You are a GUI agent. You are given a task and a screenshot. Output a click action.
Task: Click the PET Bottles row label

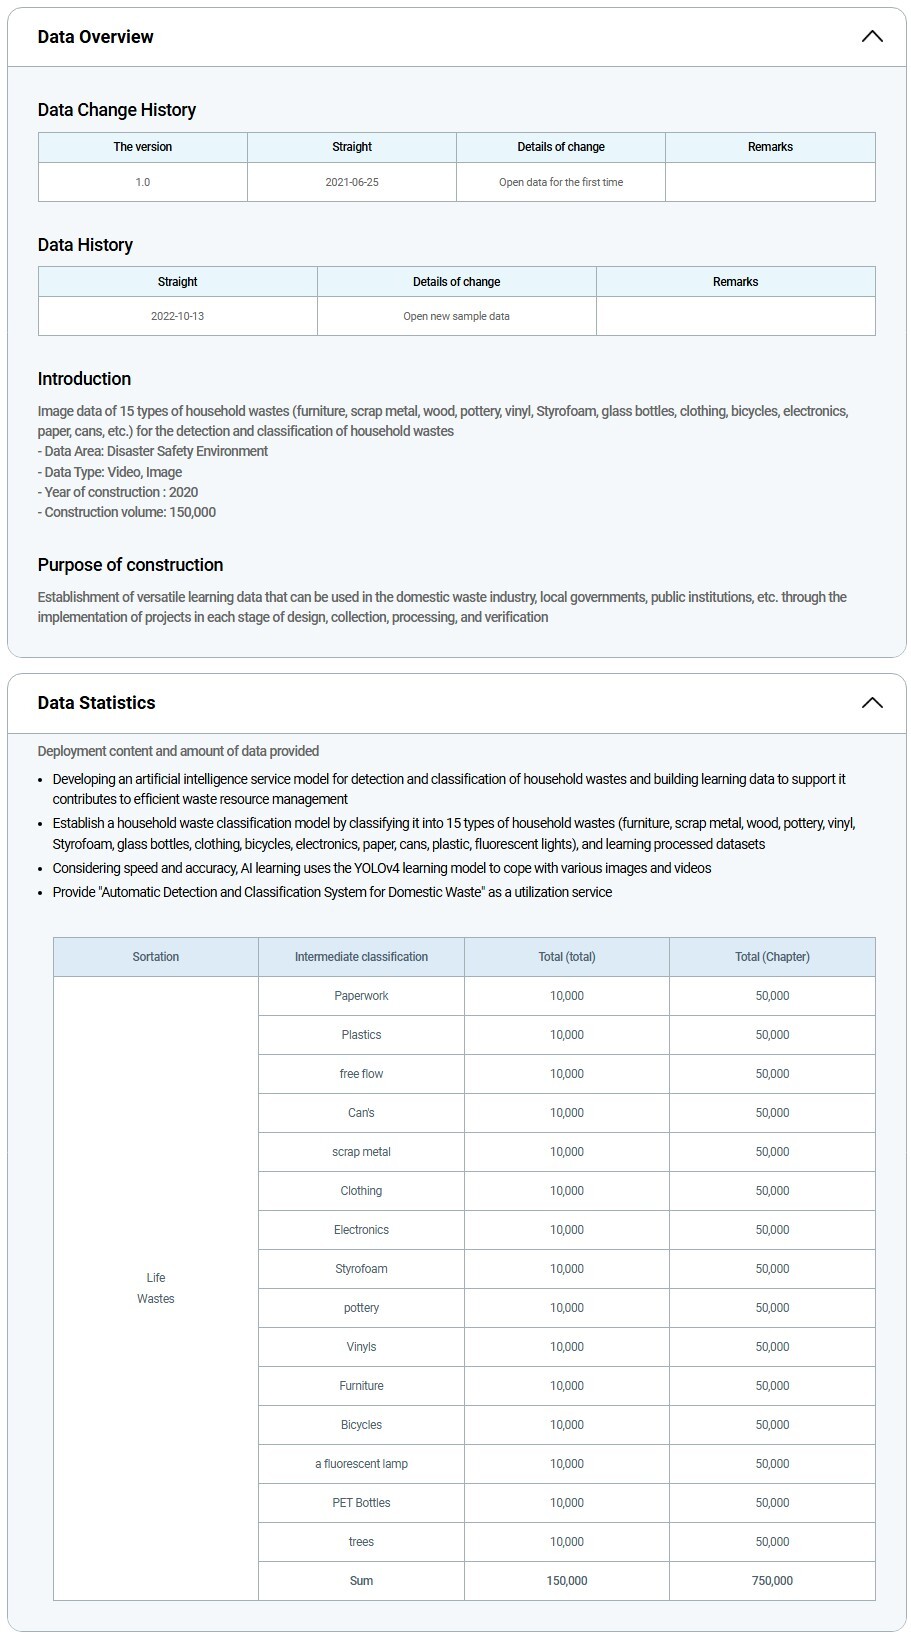point(361,1503)
